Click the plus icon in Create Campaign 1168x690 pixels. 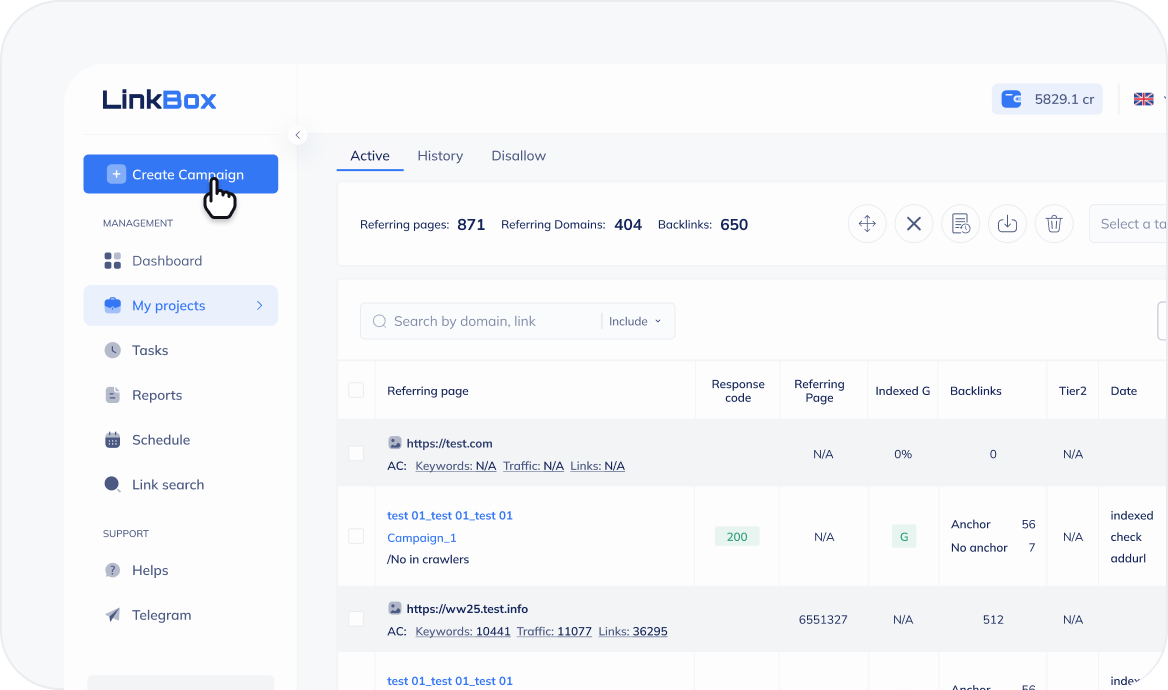tap(116, 174)
